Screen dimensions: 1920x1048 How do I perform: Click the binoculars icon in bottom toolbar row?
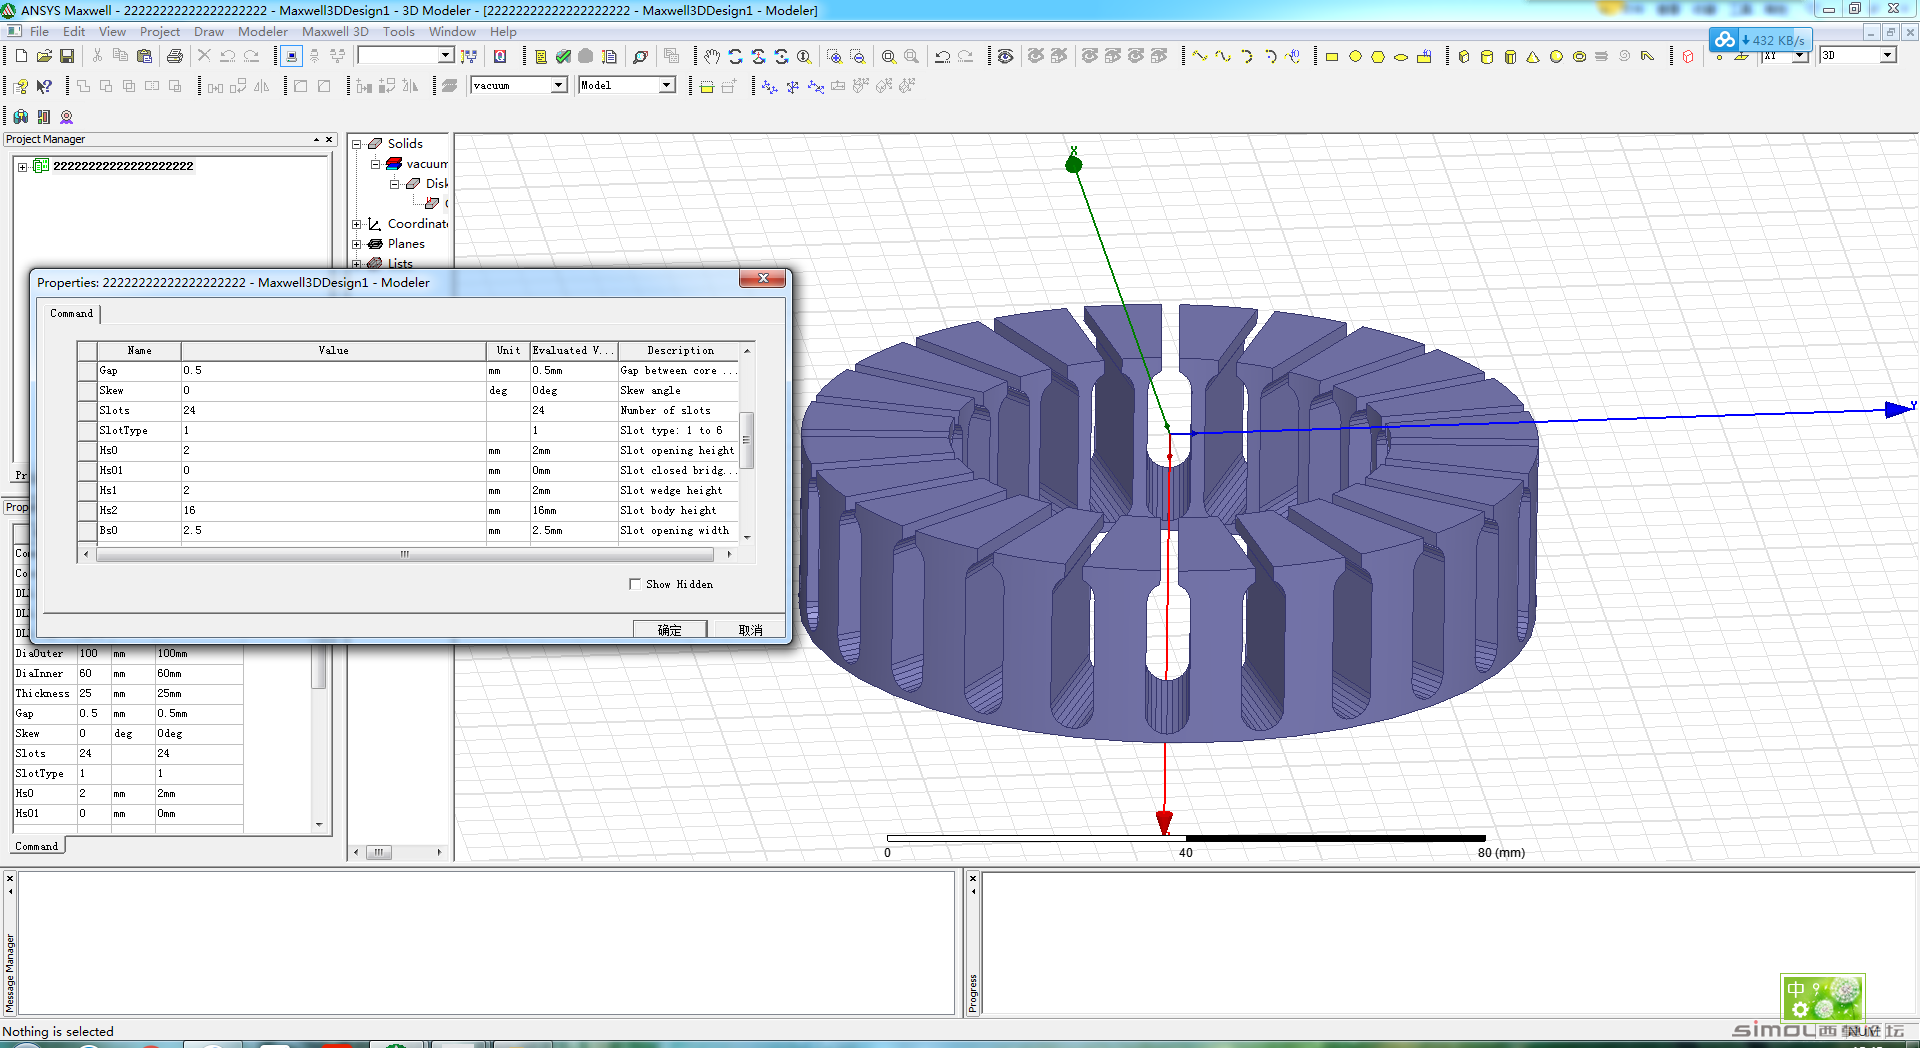click(x=20, y=117)
